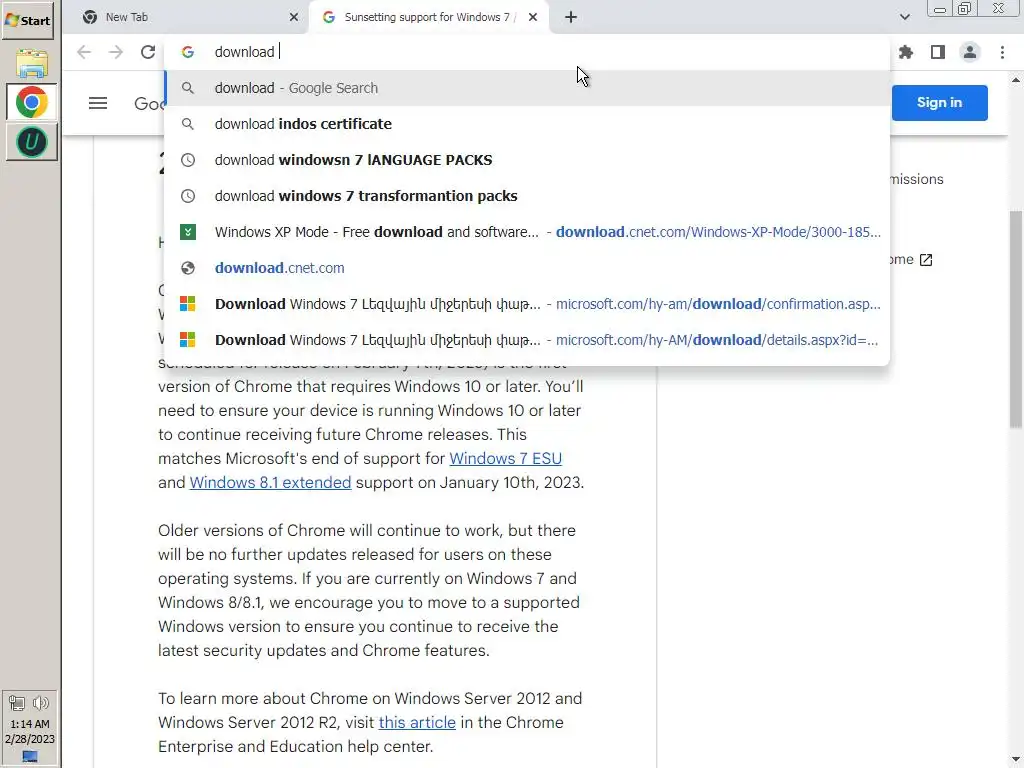Open the Extensions puzzle icon

pyautogui.click(x=906, y=52)
